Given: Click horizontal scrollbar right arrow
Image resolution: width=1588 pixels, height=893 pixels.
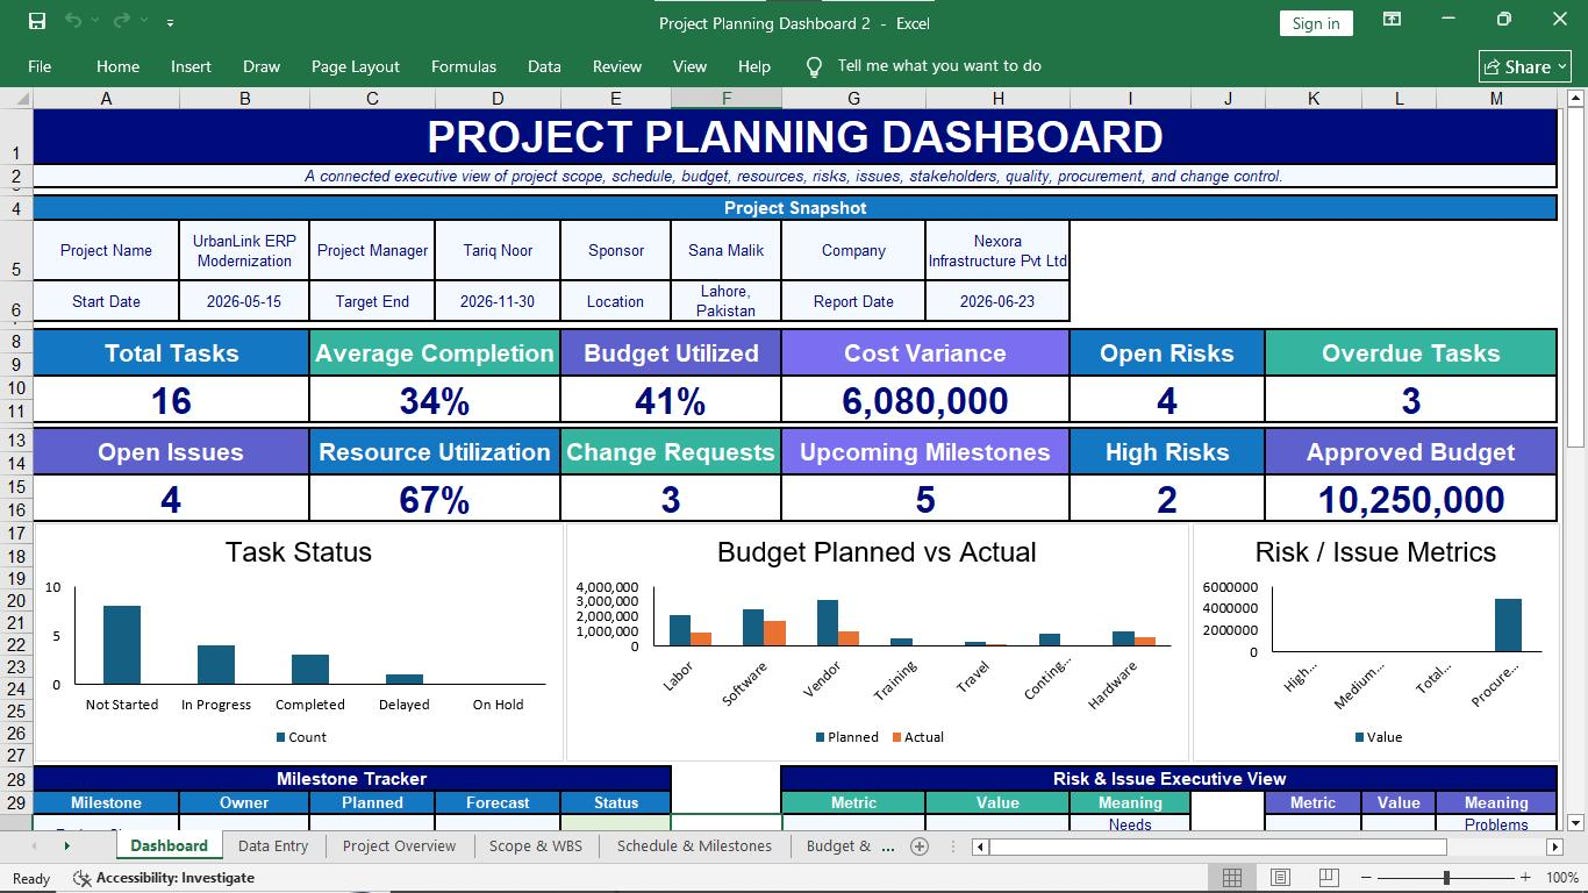Looking at the screenshot, I should pyautogui.click(x=1554, y=847).
